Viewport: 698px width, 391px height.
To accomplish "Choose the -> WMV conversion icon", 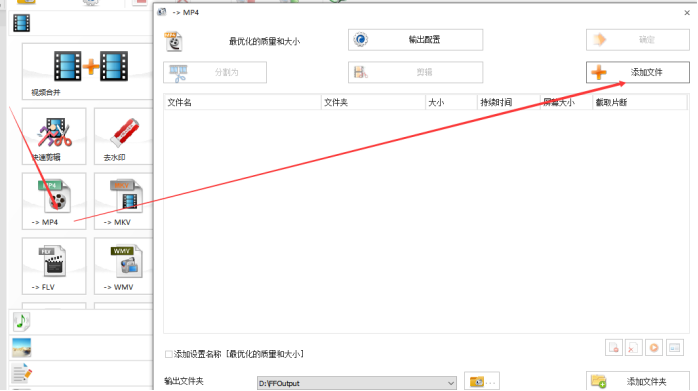I will (x=123, y=266).
